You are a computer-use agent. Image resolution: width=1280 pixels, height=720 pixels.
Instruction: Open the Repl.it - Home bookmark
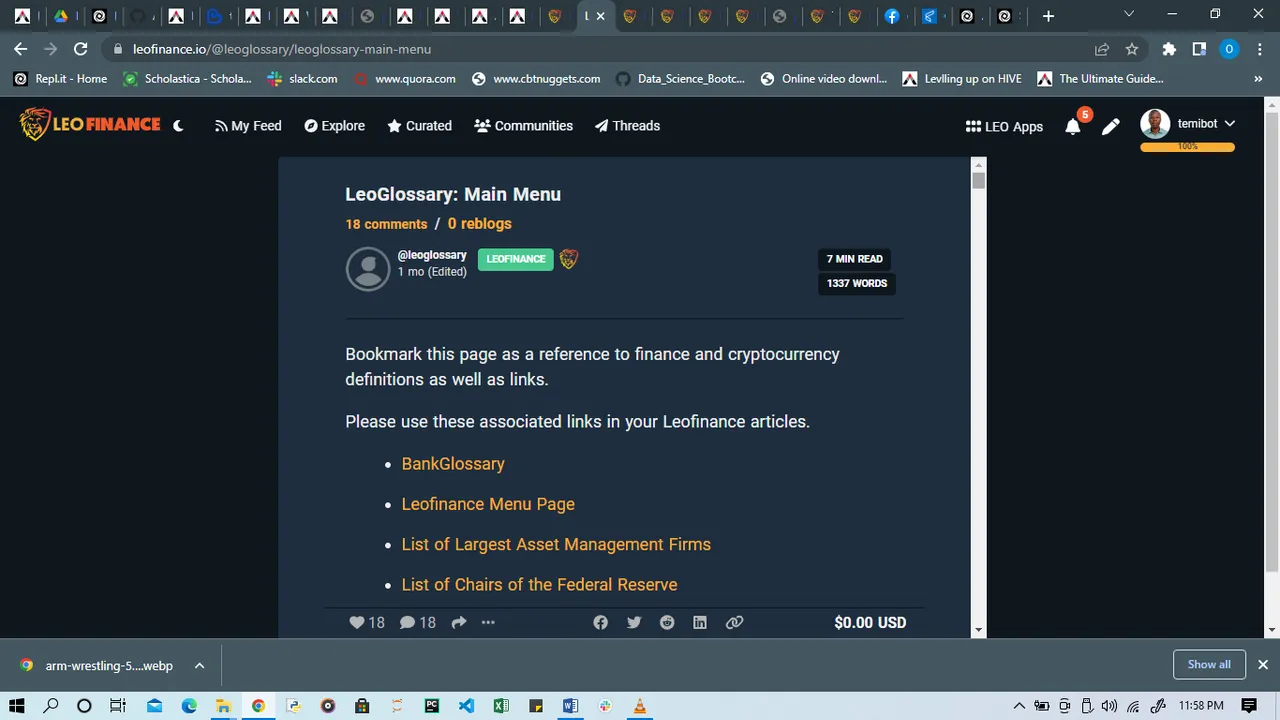point(61,79)
